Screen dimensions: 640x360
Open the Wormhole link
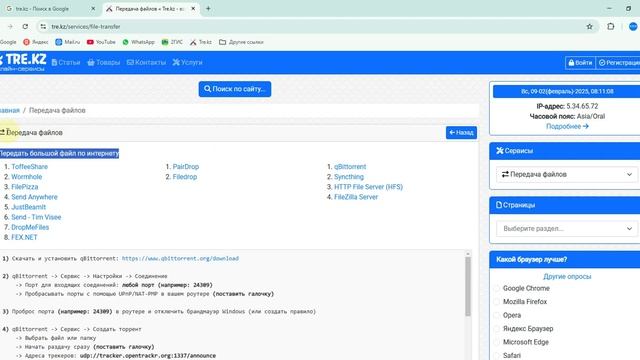pos(27,177)
